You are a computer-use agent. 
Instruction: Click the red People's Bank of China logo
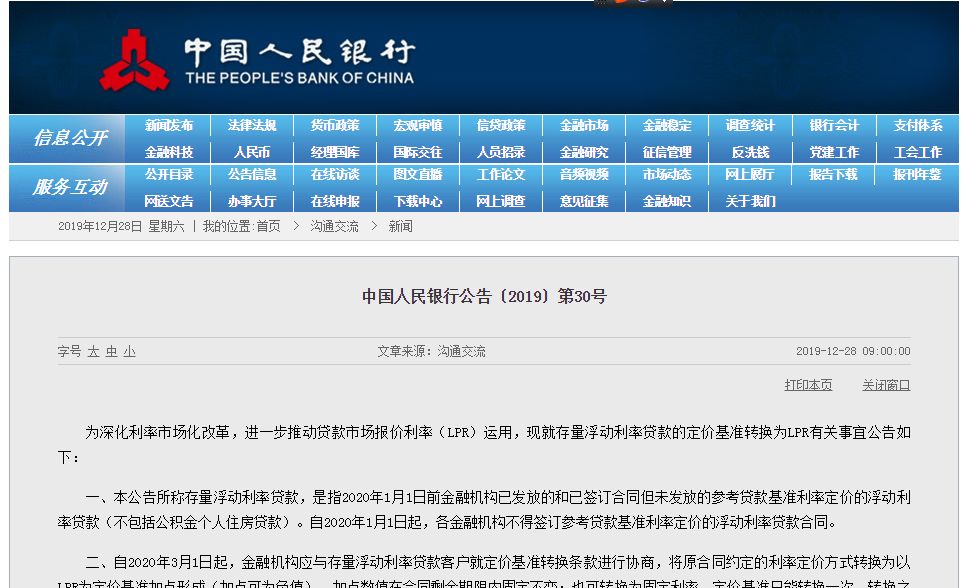tap(134, 60)
